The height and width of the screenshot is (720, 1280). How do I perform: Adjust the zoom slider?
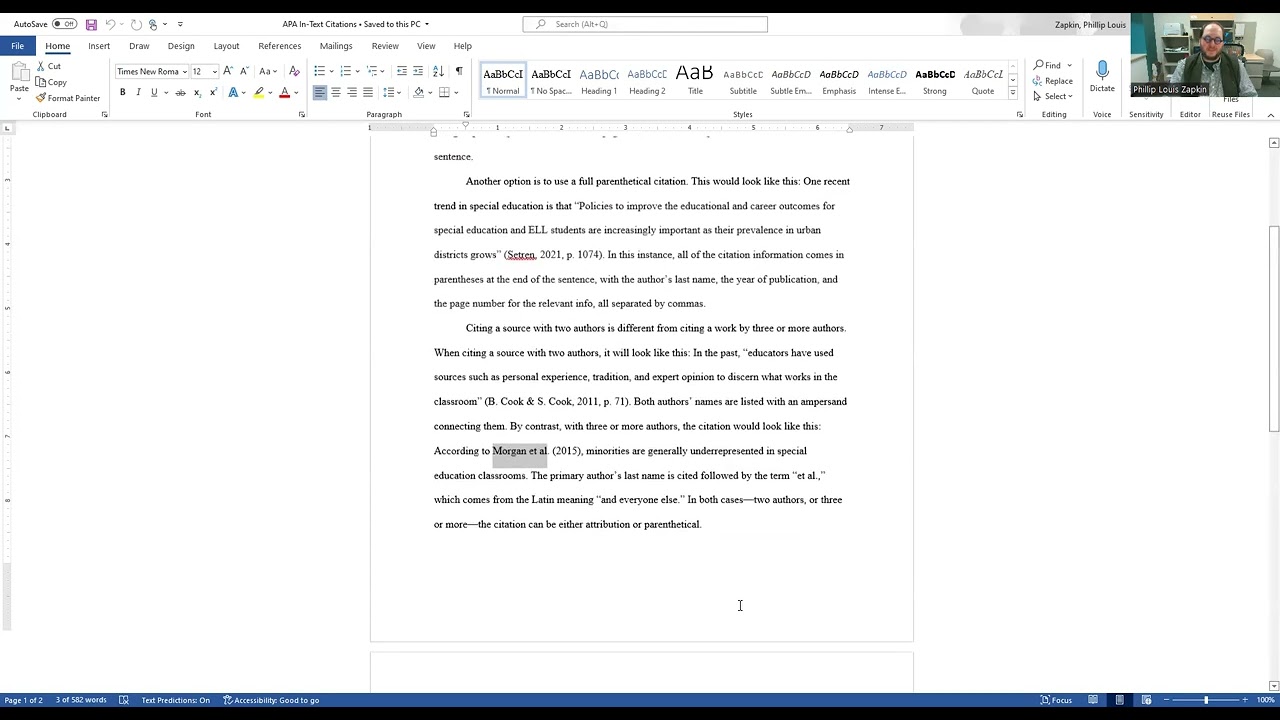coord(1205,700)
